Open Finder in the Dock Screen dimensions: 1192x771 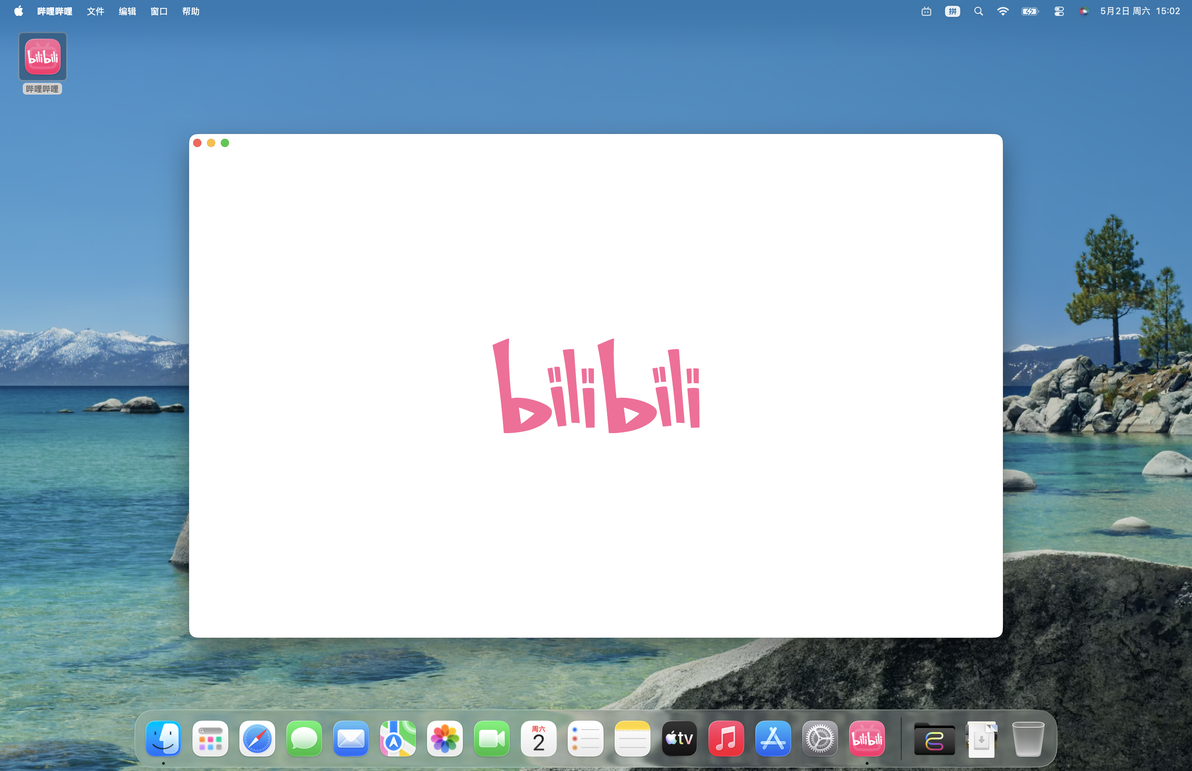(x=163, y=738)
